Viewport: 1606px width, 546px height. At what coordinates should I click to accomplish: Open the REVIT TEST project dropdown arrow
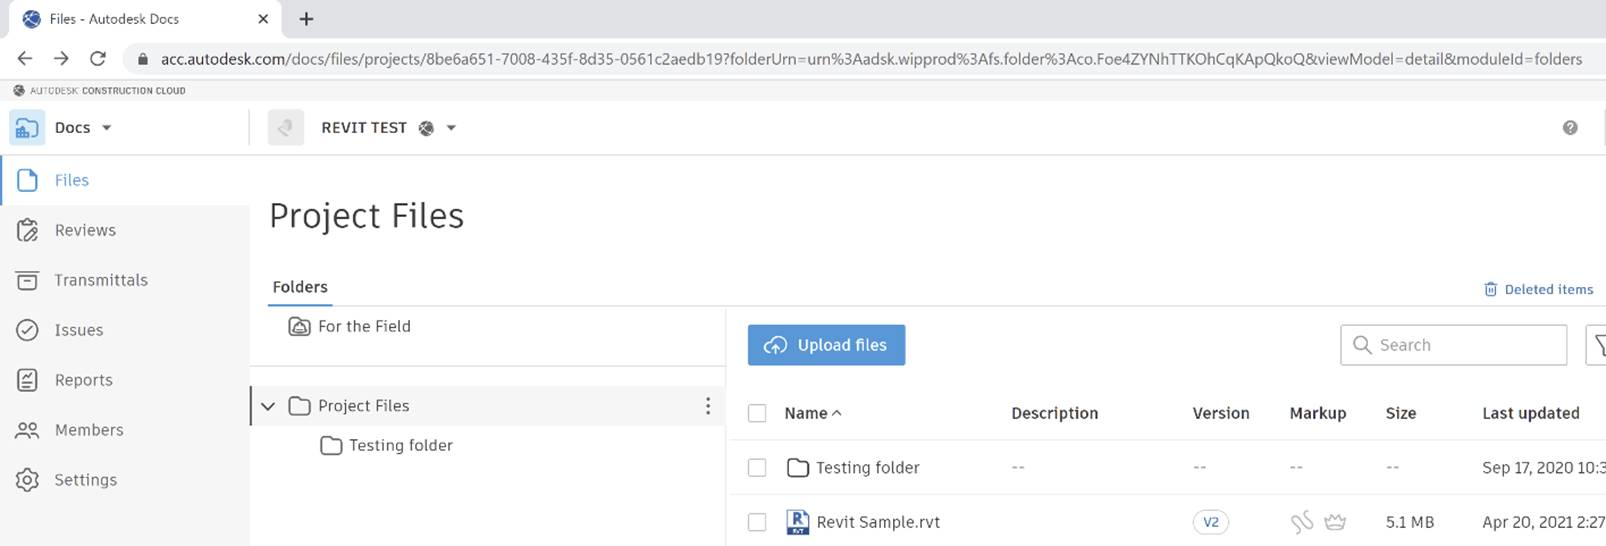451,128
